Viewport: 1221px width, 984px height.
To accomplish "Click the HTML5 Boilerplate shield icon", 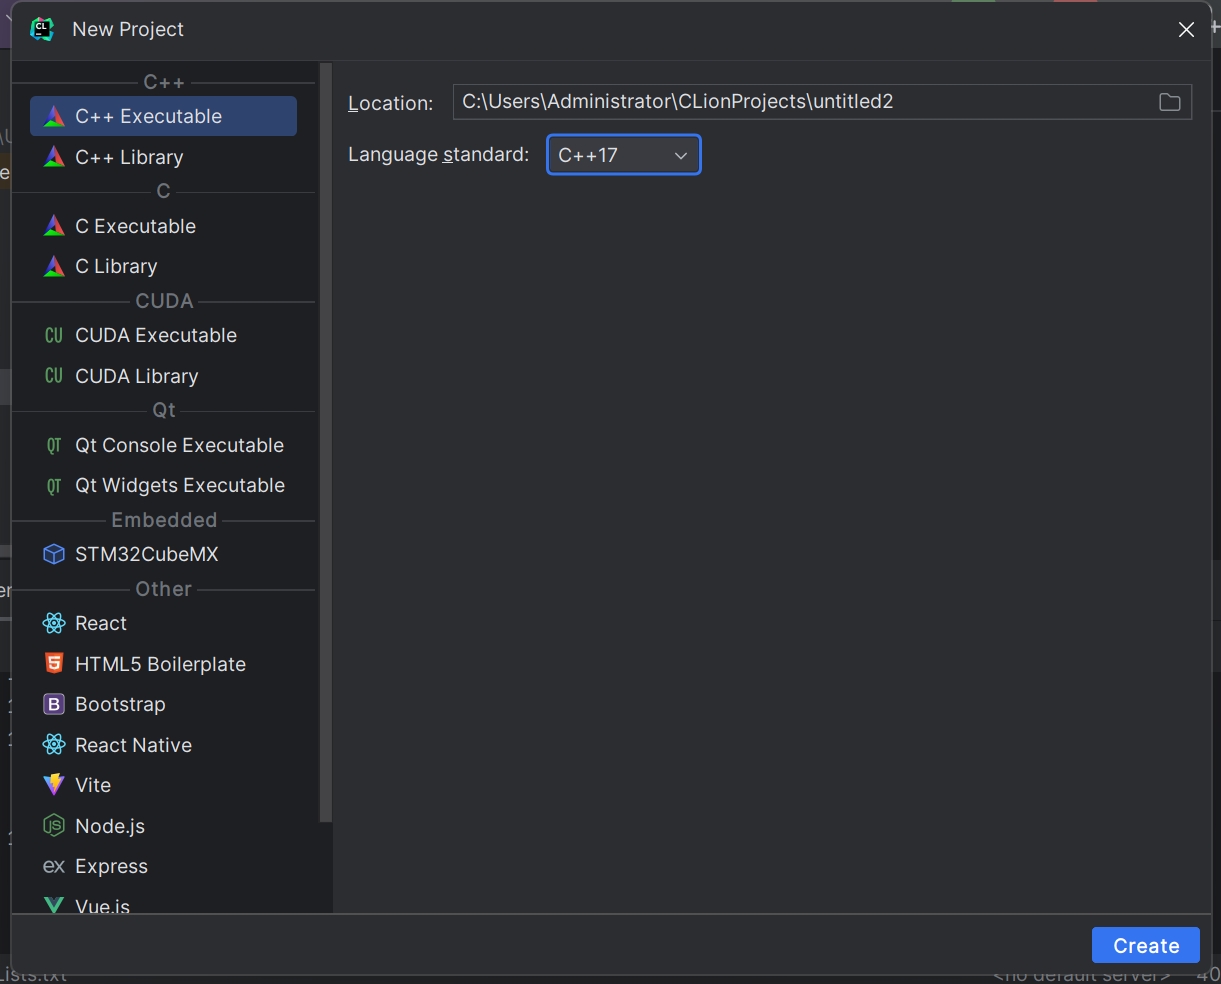I will (x=54, y=664).
